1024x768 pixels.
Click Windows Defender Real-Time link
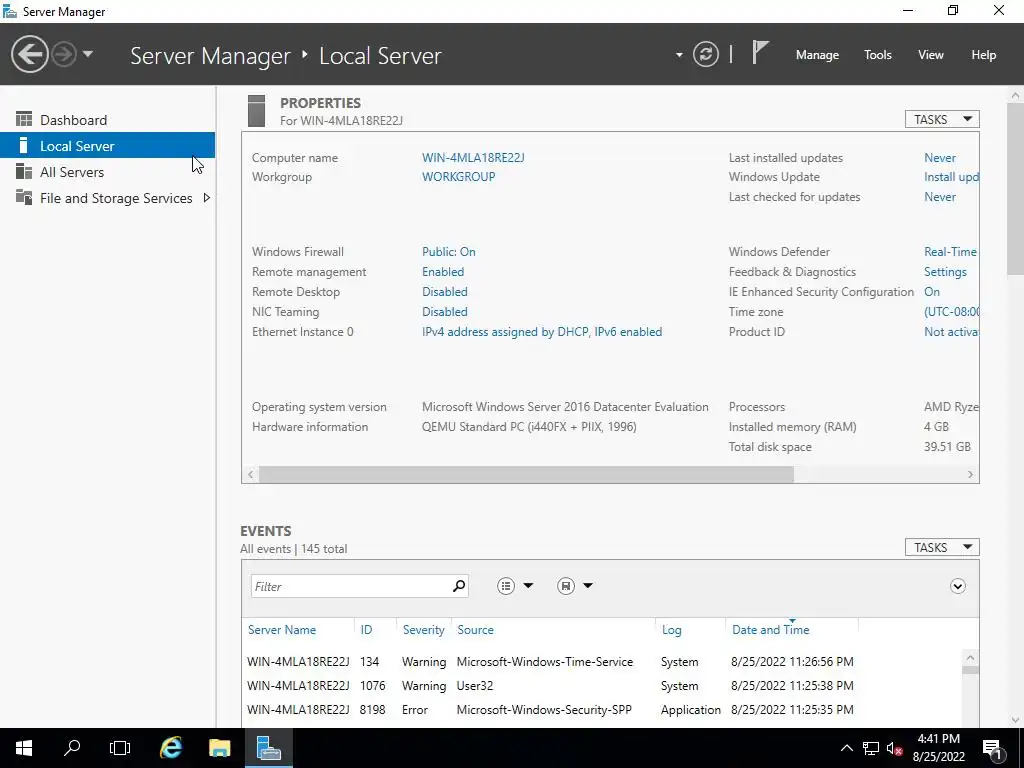tap(951, 251)
